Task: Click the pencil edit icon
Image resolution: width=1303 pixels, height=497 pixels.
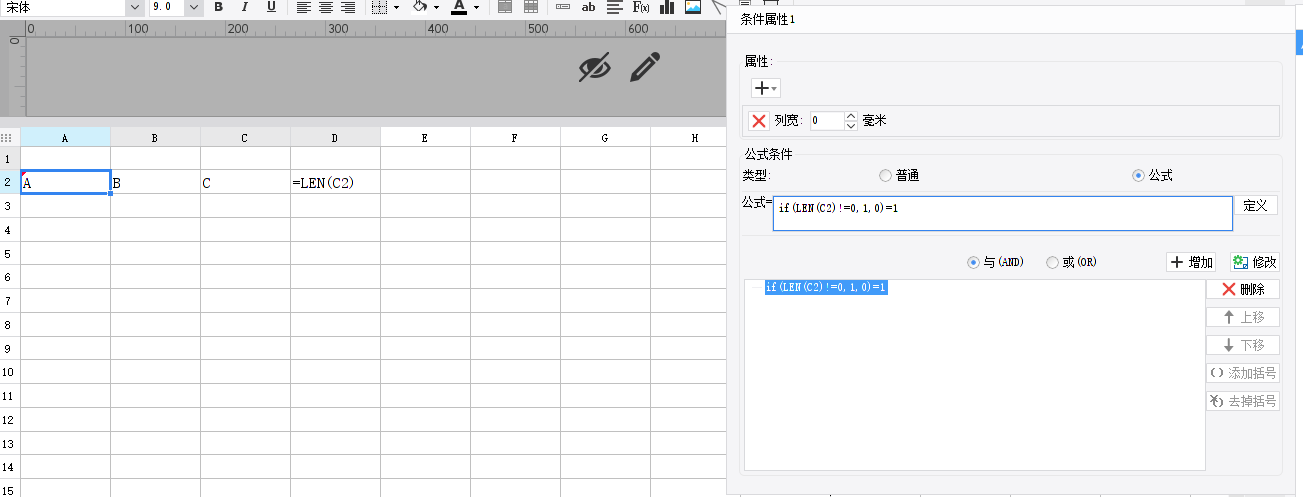Action: 646,67
